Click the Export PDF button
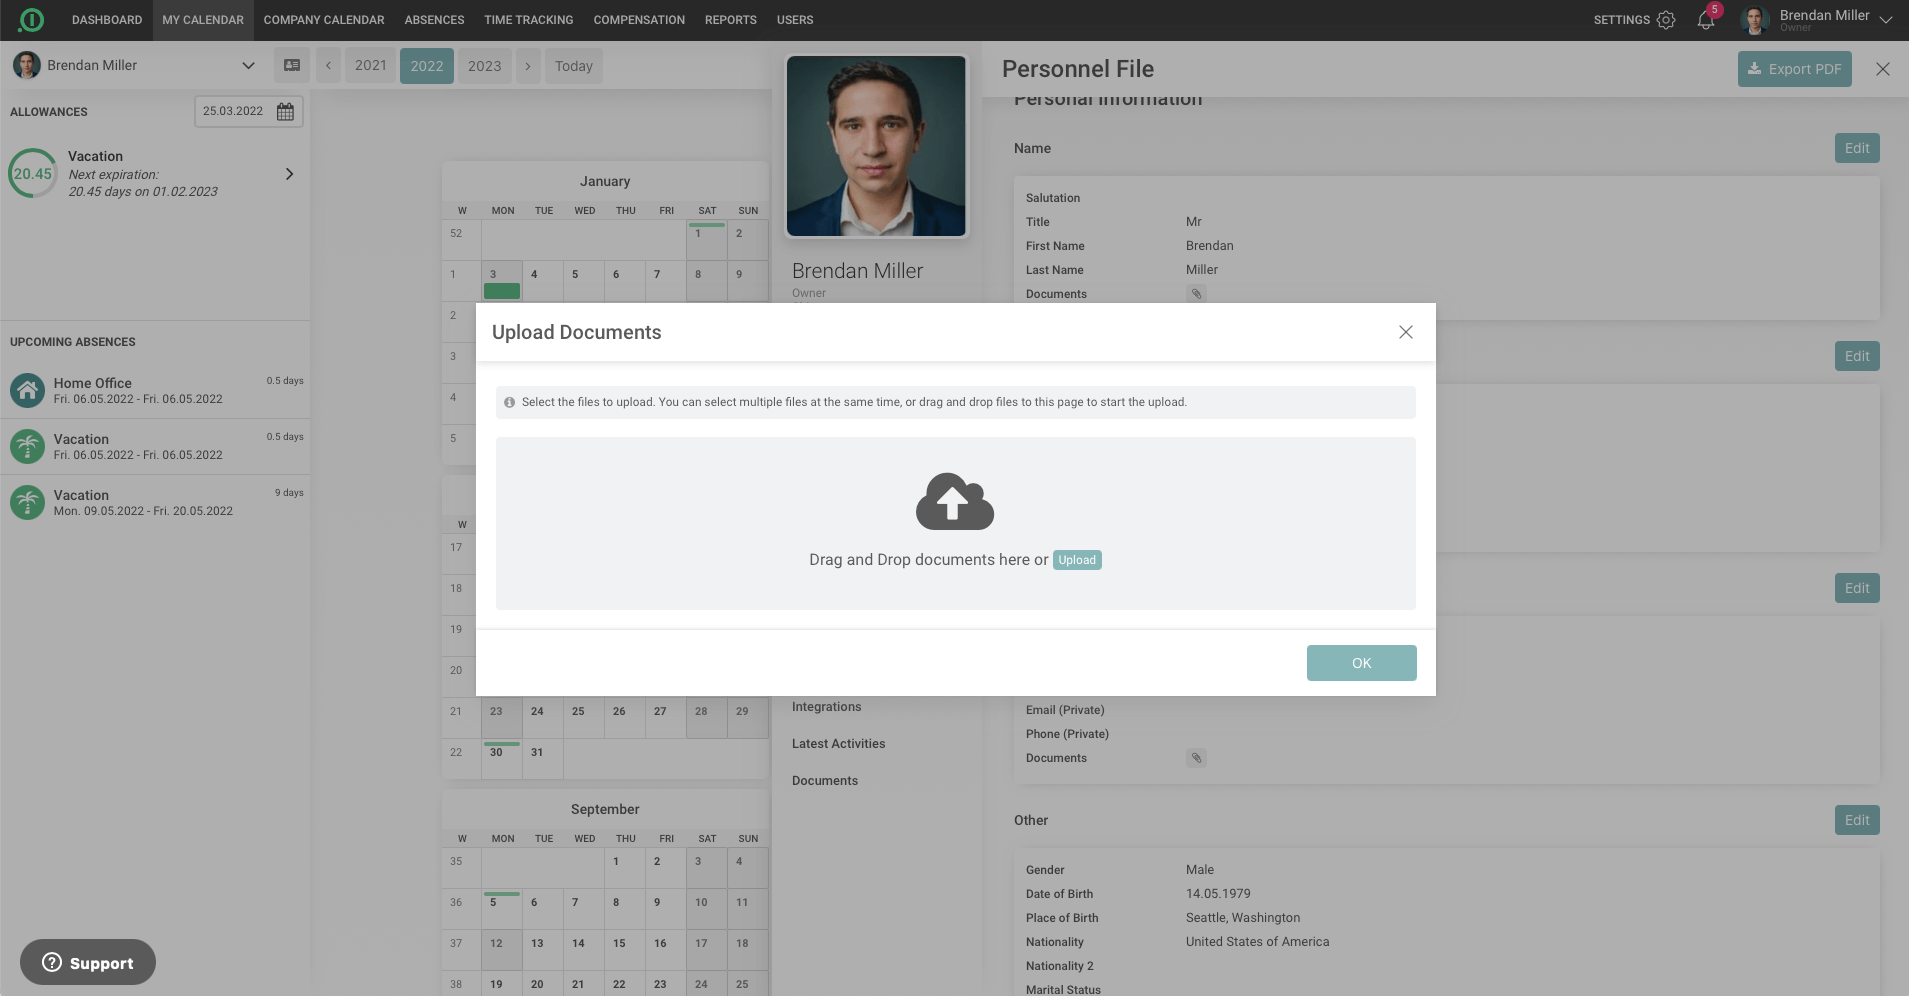Screen dimensions: 1909x996 1794,69
